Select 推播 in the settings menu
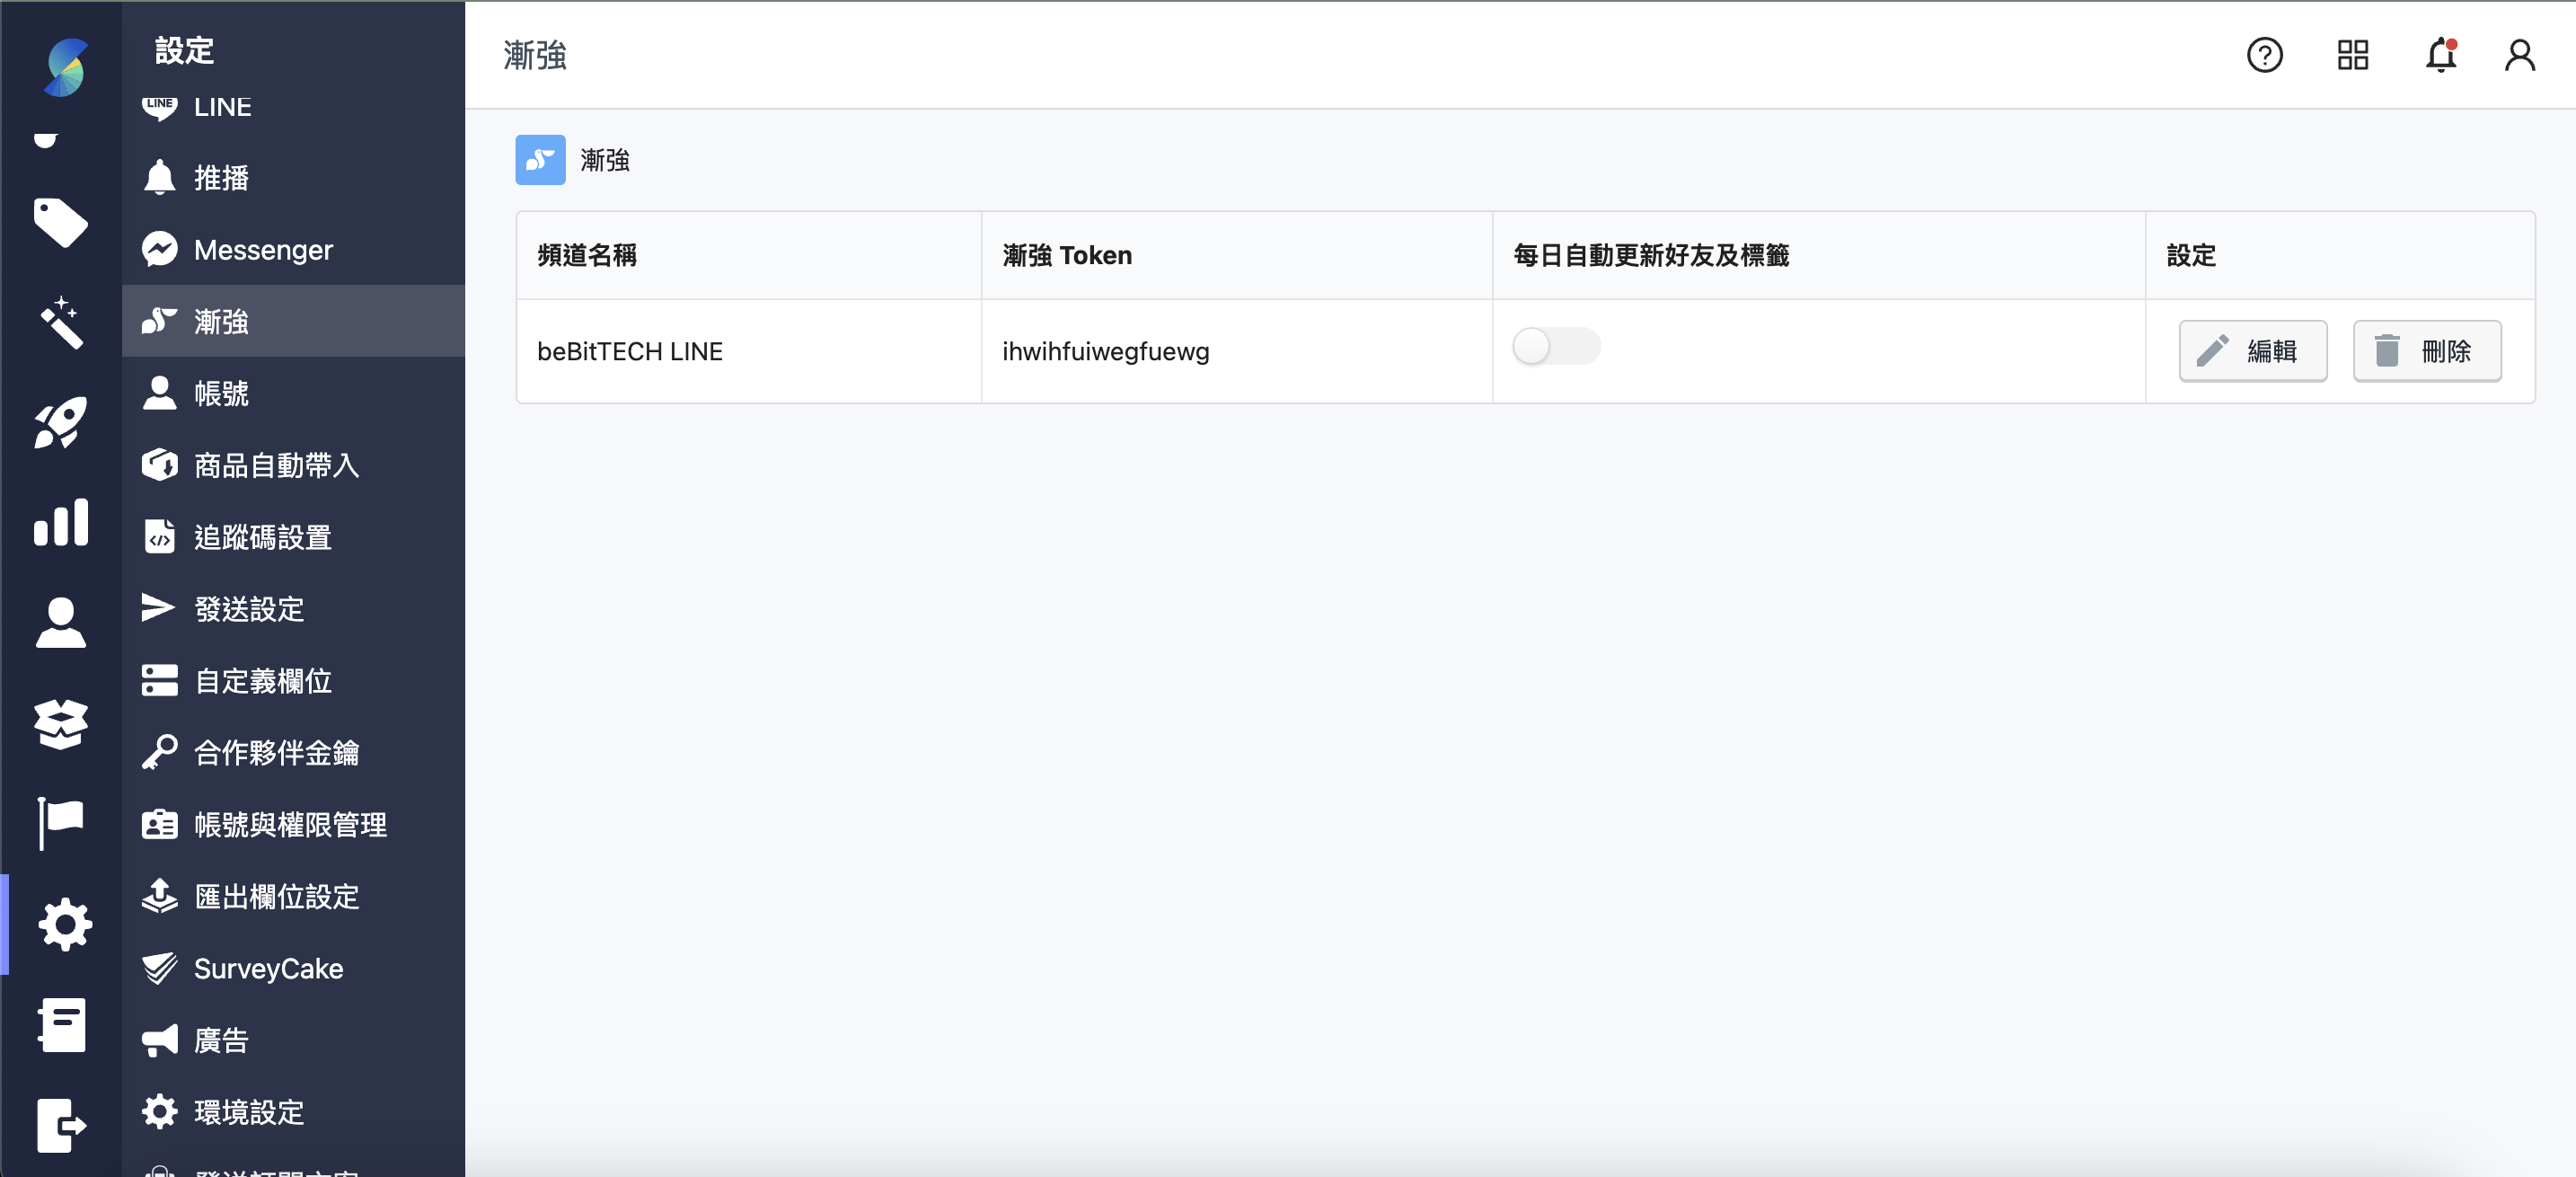 pos(222,178)
